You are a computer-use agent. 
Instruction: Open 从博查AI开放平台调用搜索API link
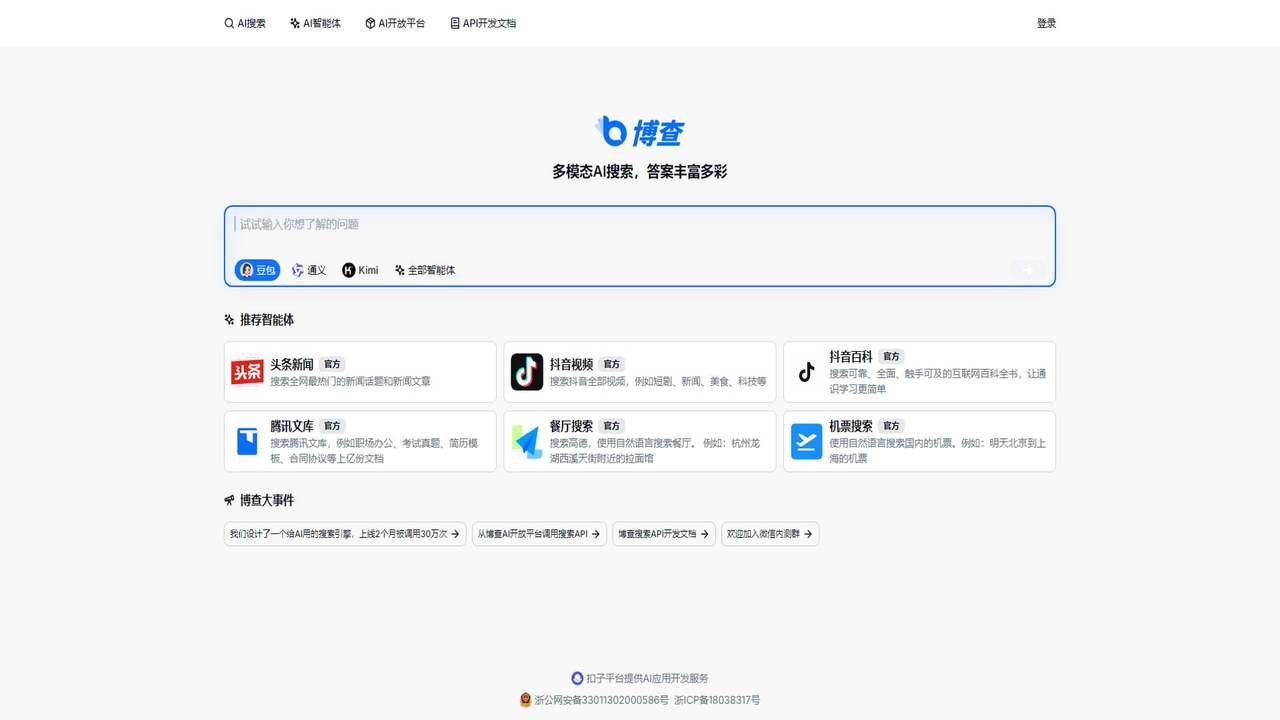[x=539, y=534]
